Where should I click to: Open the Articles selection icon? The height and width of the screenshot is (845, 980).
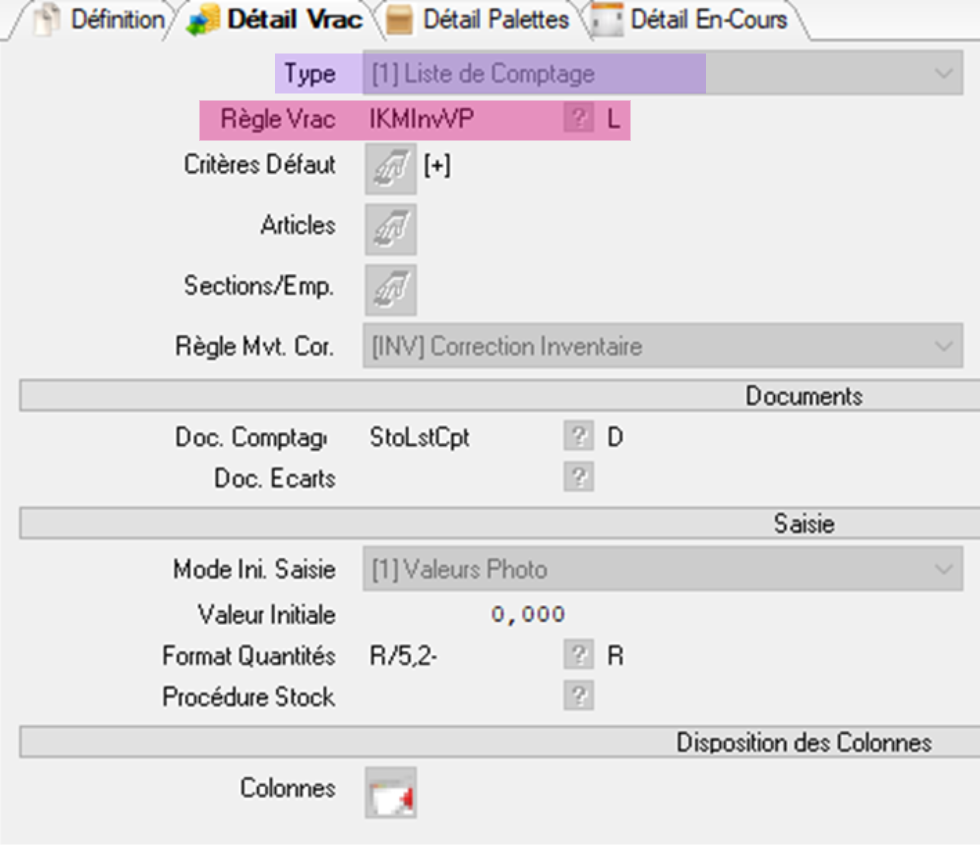[390, 229]
